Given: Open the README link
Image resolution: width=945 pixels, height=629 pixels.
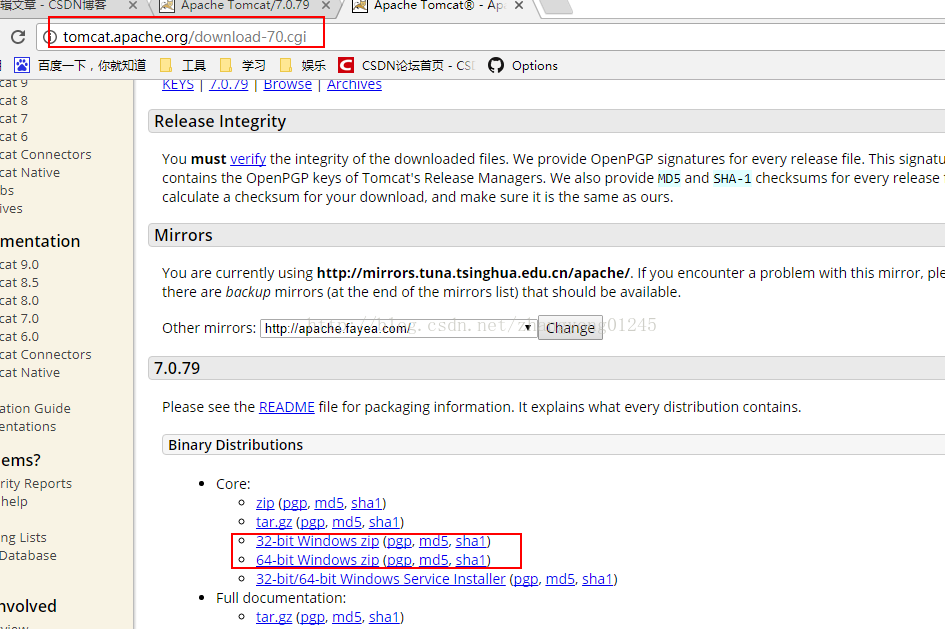Looking at the screenshot, I should pos(287,407).
